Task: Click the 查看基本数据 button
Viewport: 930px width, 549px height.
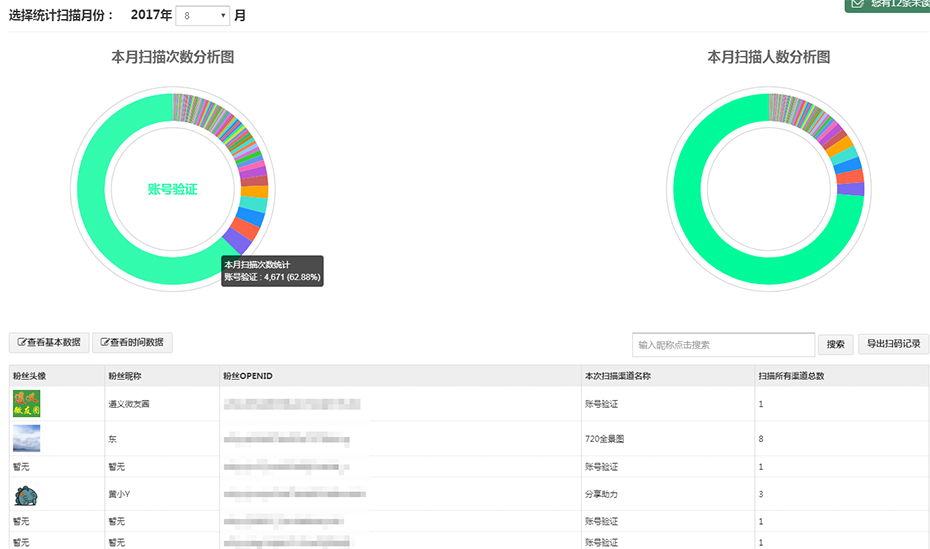Action: coord(50,343)
